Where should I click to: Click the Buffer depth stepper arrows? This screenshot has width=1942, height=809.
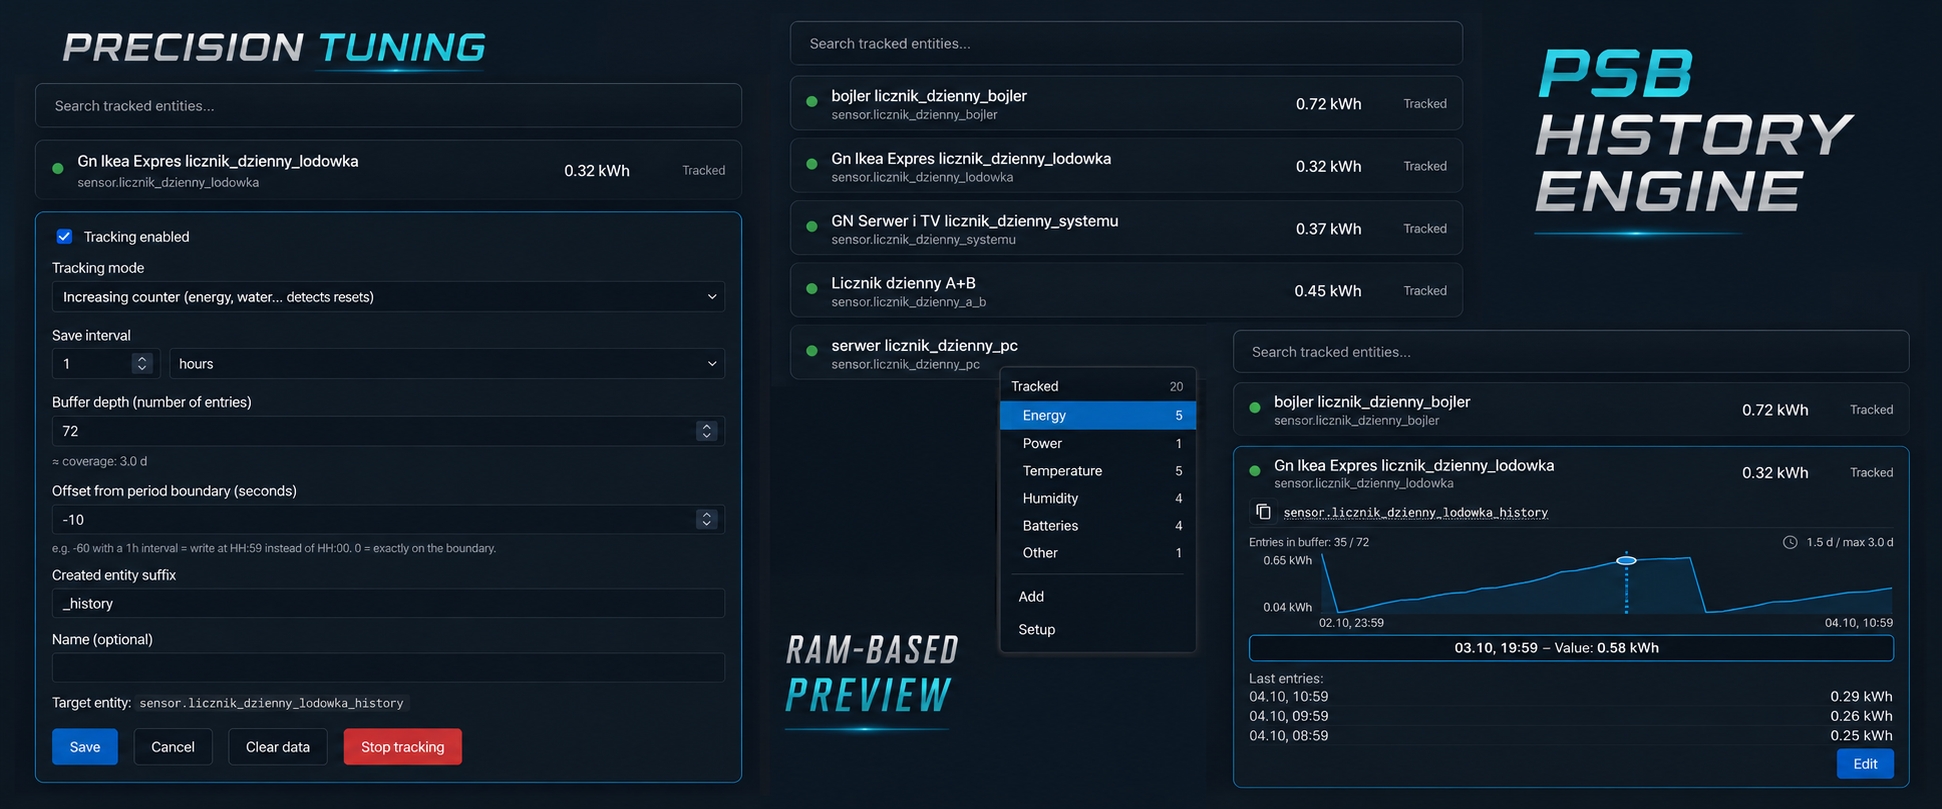707,431
